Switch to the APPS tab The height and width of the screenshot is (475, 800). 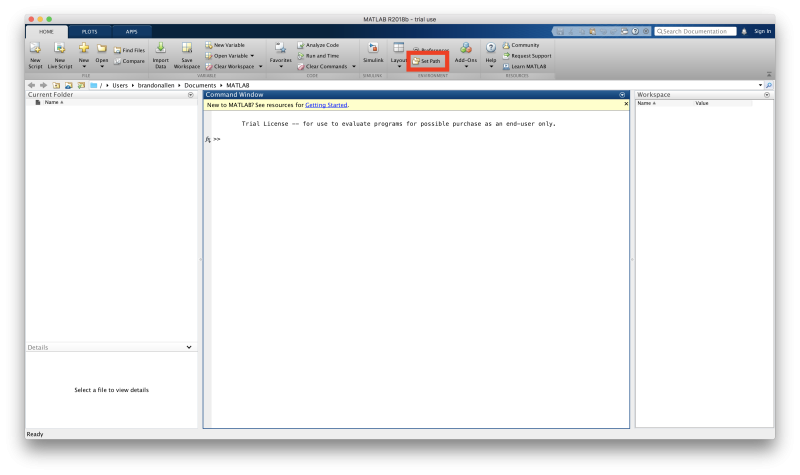click(x=132, y=32)
